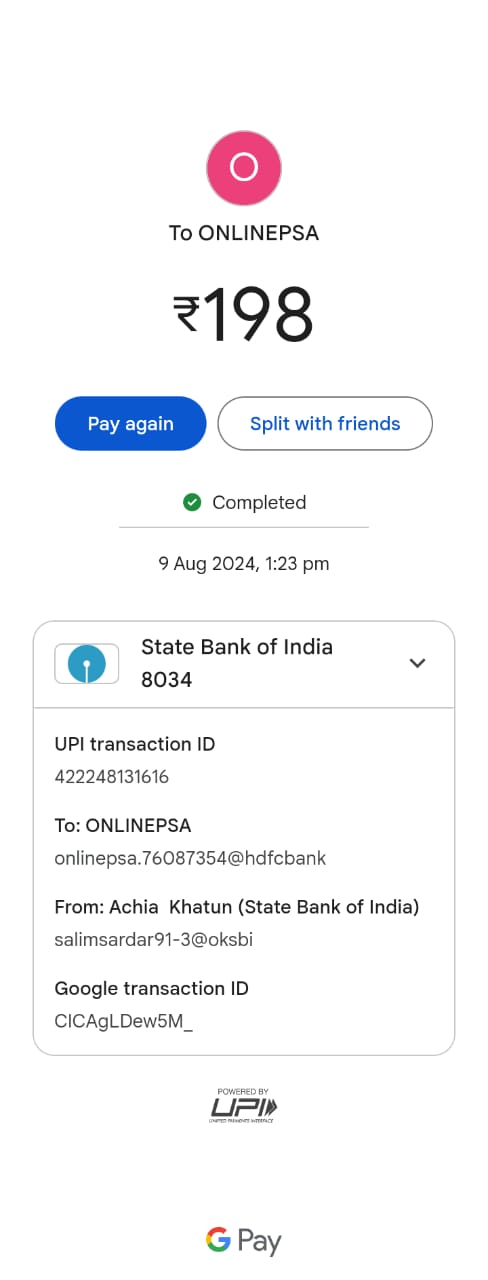
Task: Click the UPI powered-by logo
Action: coord(244,1105)
